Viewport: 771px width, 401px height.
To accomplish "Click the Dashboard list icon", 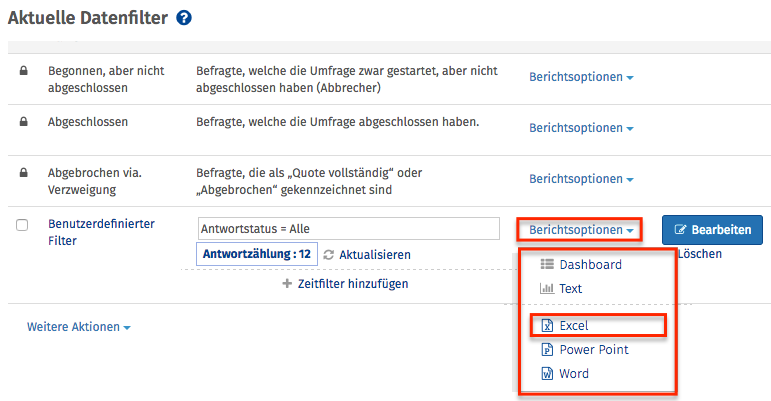I will [x=546, y=265].
